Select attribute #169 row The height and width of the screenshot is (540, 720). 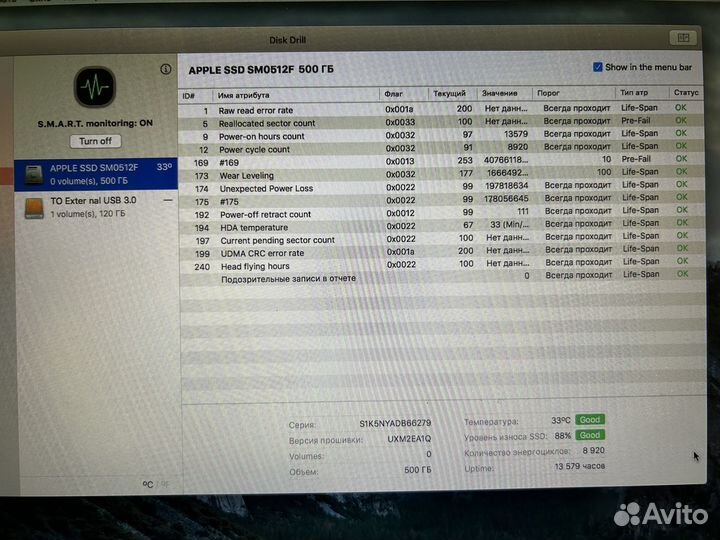click(x=441, y=161)
